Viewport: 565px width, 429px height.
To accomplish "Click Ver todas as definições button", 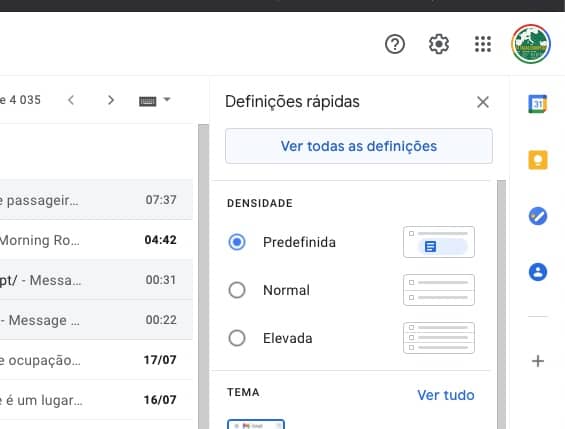I will (x=359, y=146).
